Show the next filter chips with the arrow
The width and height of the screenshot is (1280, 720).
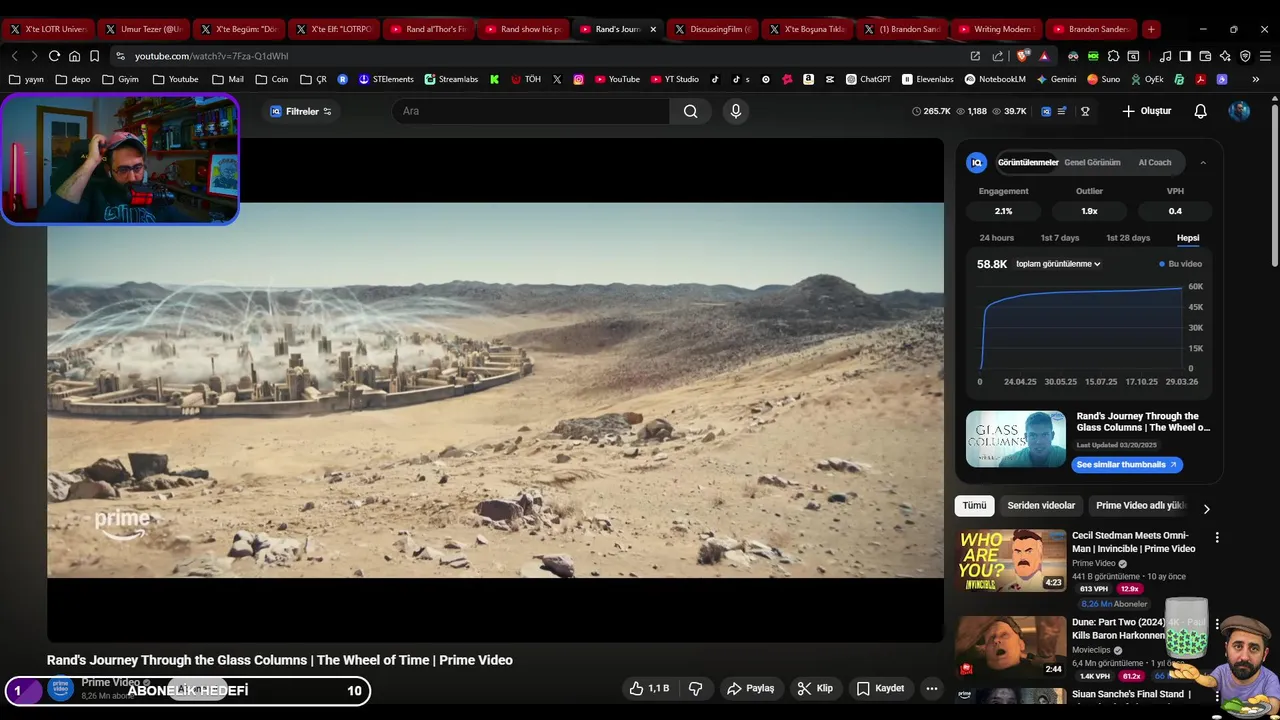click(x=1206, y=508)
